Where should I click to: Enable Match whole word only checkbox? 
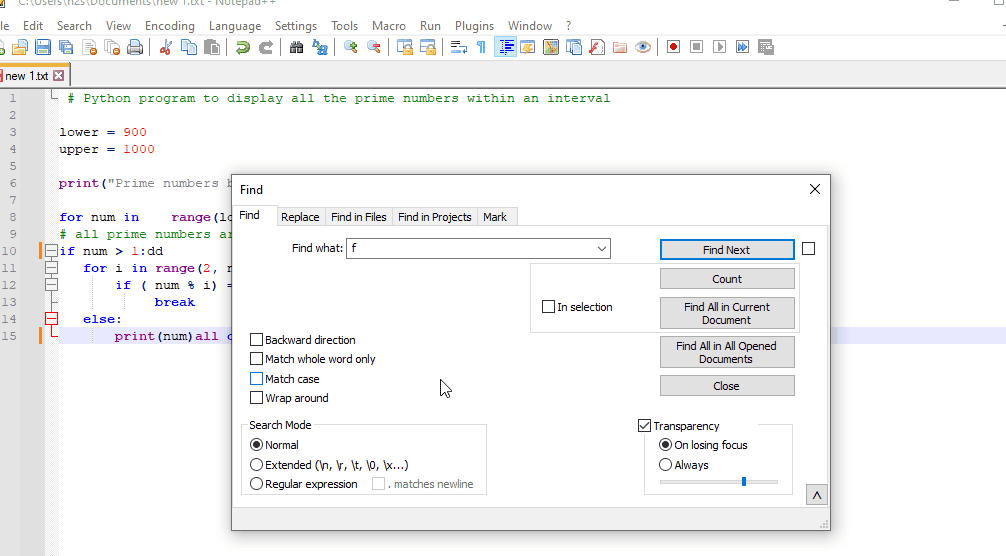pyautogui.click(x=256, y=359)
